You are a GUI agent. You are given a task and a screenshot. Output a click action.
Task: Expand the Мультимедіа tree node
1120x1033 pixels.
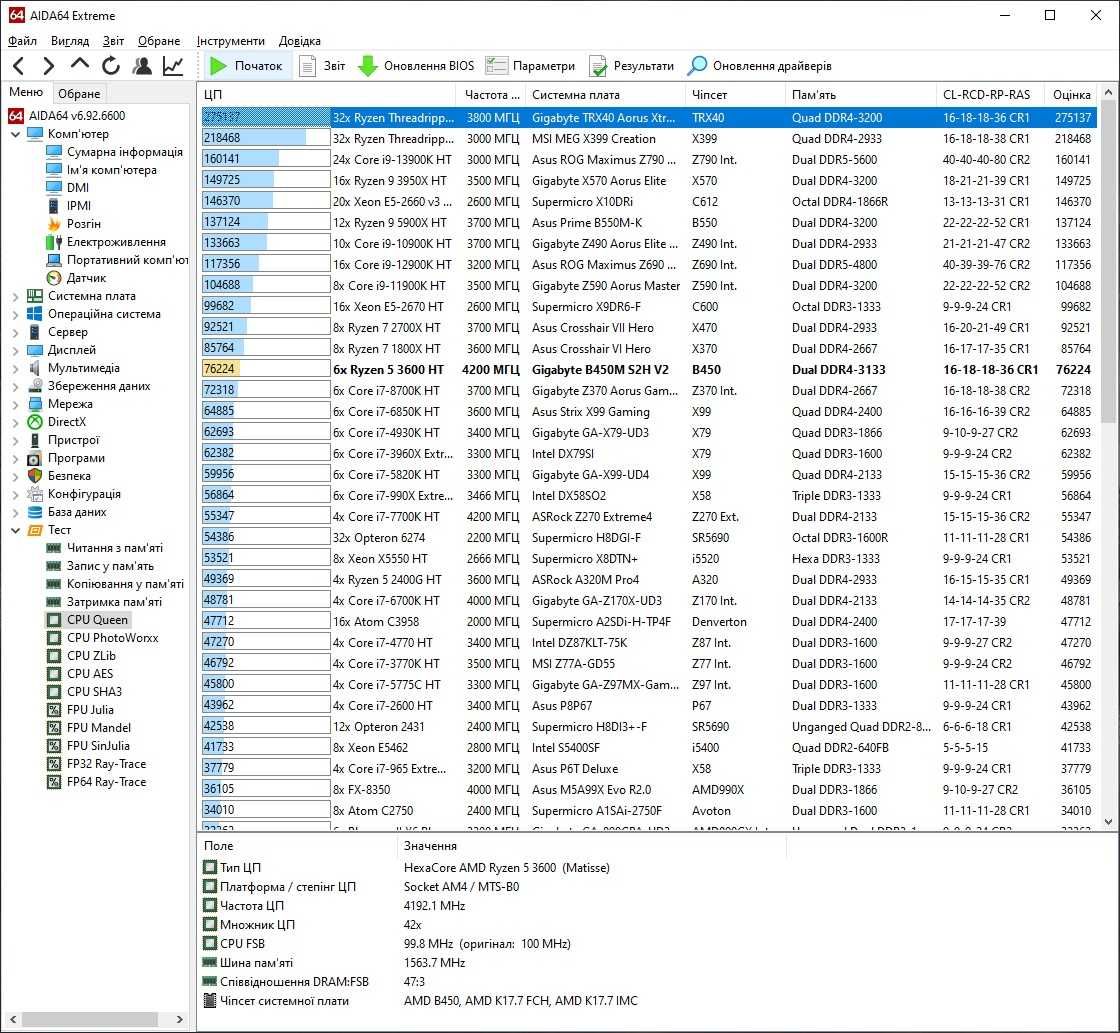15,368
